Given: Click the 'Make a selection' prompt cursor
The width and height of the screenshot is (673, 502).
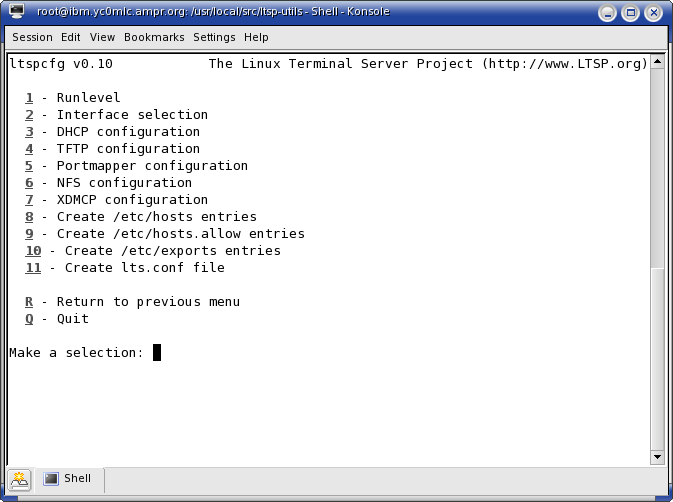Looking at the screenshot, I should point(157,353).
